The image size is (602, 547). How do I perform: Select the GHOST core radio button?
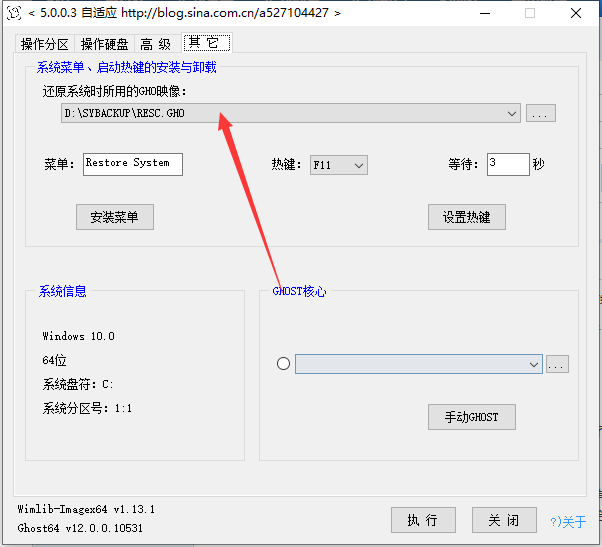pyautogui.click(x=283, y=364)
